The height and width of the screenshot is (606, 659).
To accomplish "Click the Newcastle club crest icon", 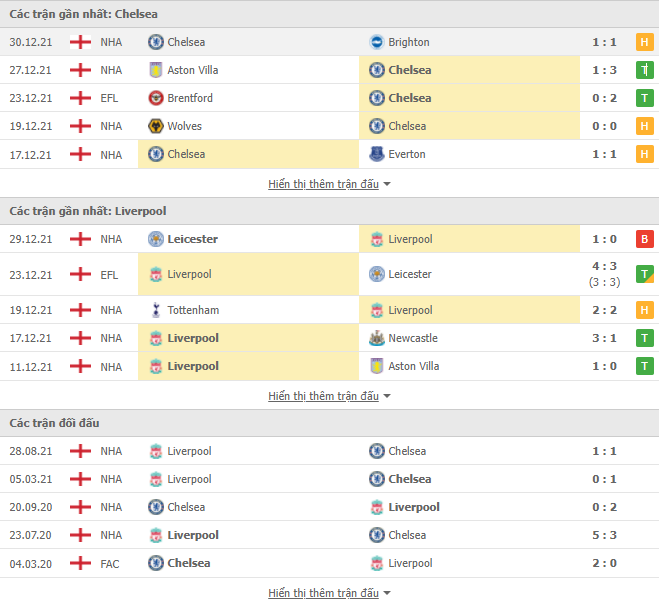I will tap(377, 338).
